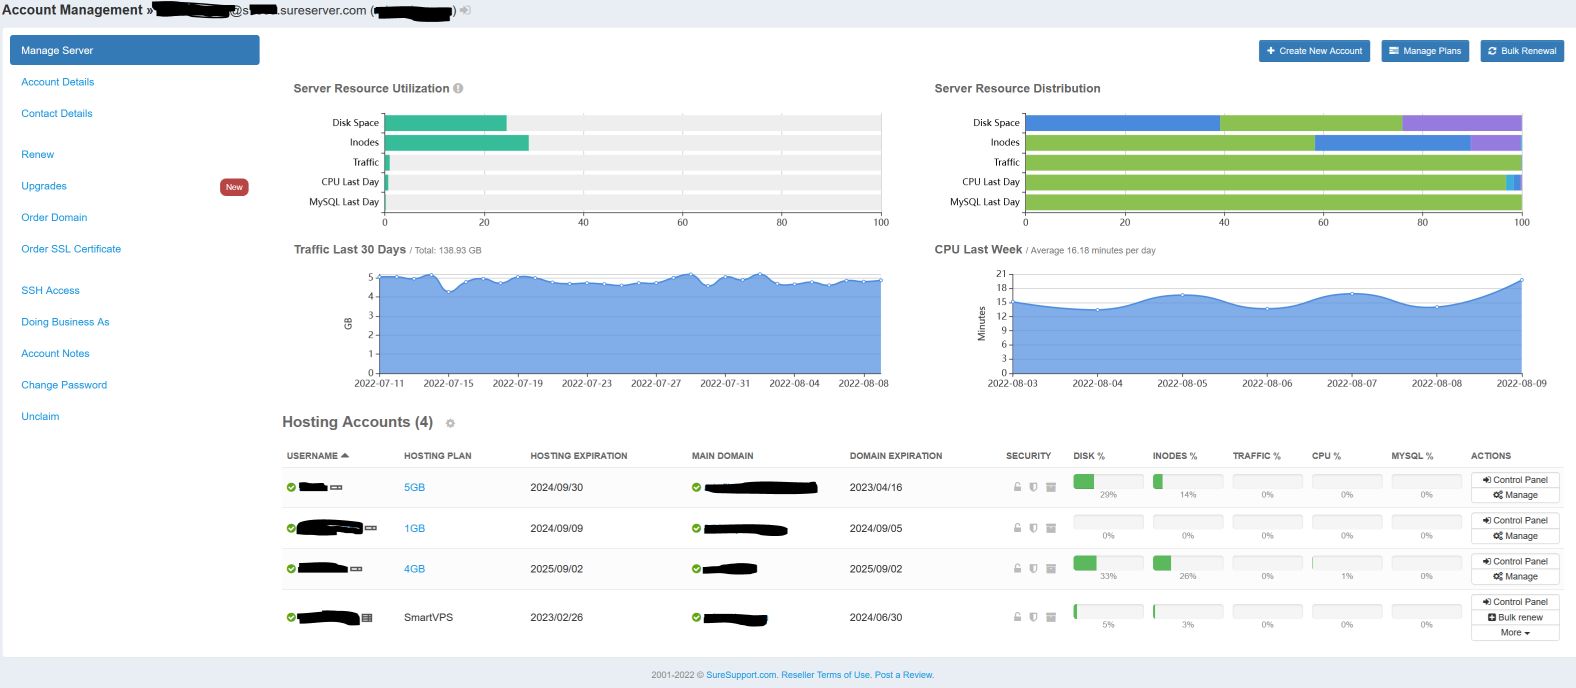Sort by the DISK % column header
The height and width of the screenshot is (688, 1576).
pos(1089,456)
